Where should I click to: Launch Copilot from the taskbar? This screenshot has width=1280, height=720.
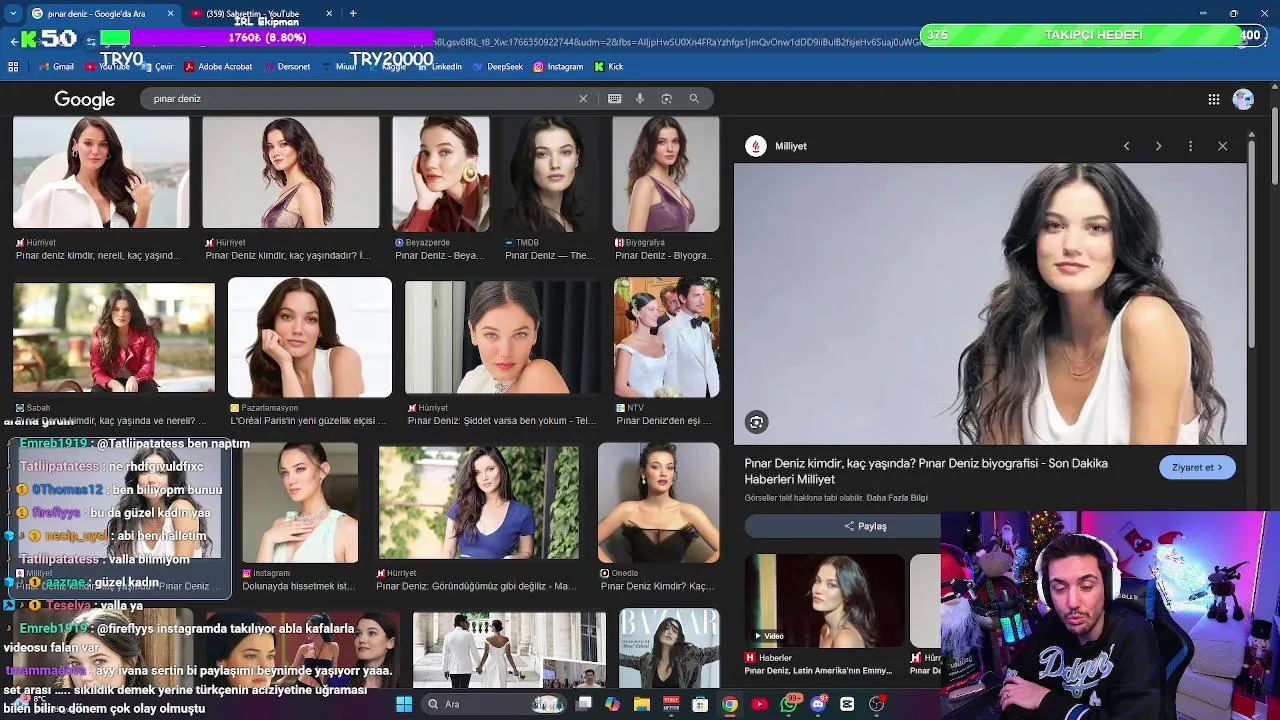613,704
